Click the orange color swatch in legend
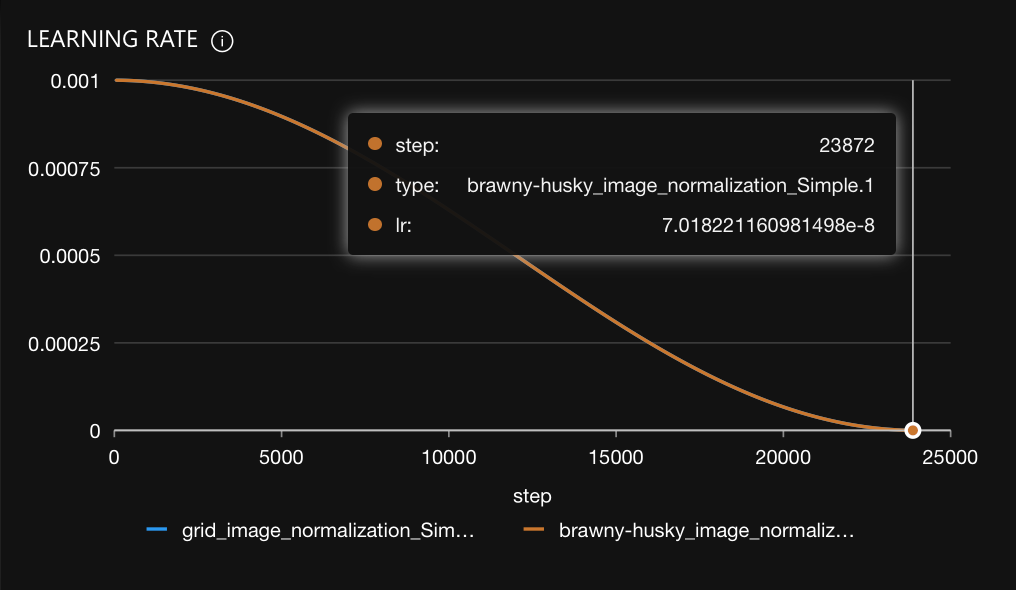 coord(533,531)
